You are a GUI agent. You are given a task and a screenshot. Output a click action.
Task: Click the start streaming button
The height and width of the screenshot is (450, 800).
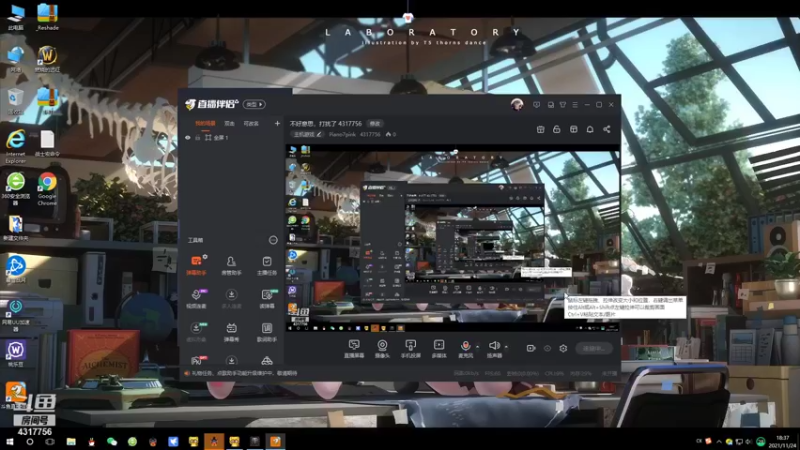594,348
